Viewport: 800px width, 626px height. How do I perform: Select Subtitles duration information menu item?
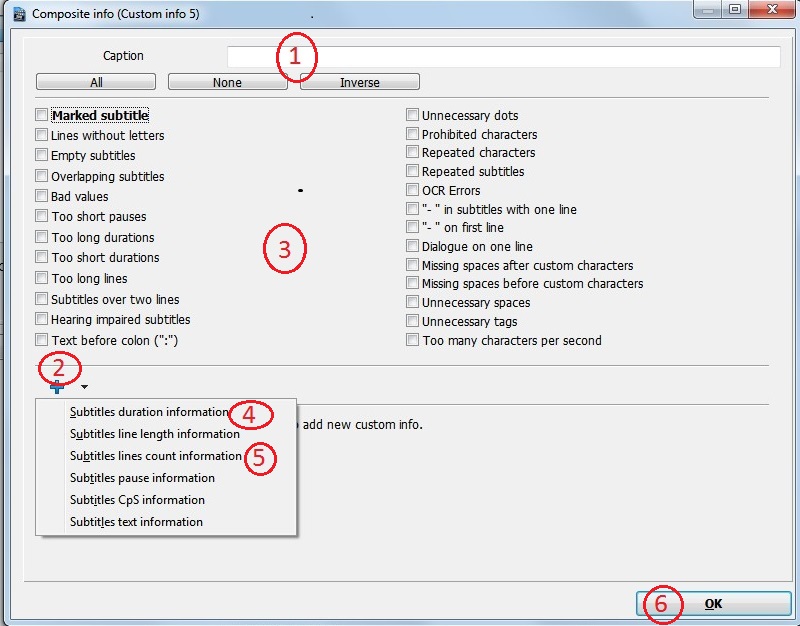tap(148, 412)
